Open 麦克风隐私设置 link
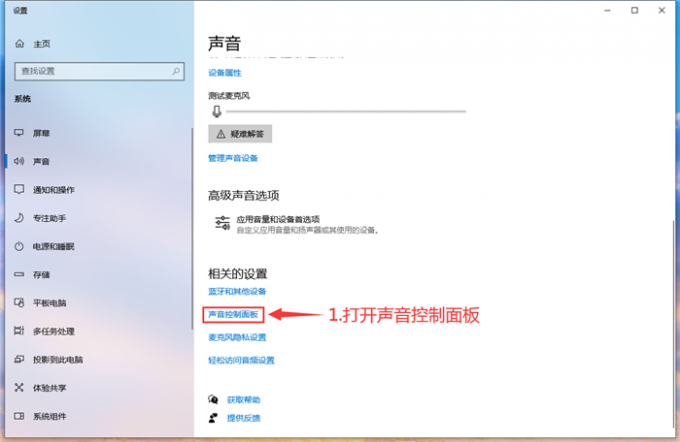Screen dimensions: 680x442 pyautogui.click(x=237, y=337)
